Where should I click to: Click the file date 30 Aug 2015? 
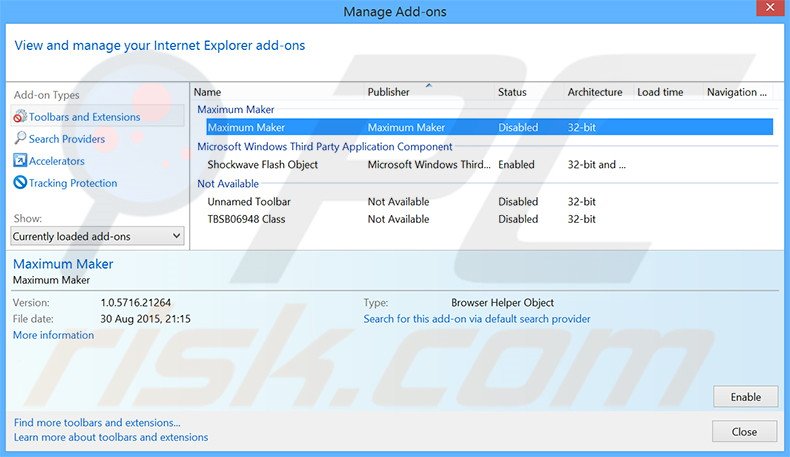[x=145, y=319]
